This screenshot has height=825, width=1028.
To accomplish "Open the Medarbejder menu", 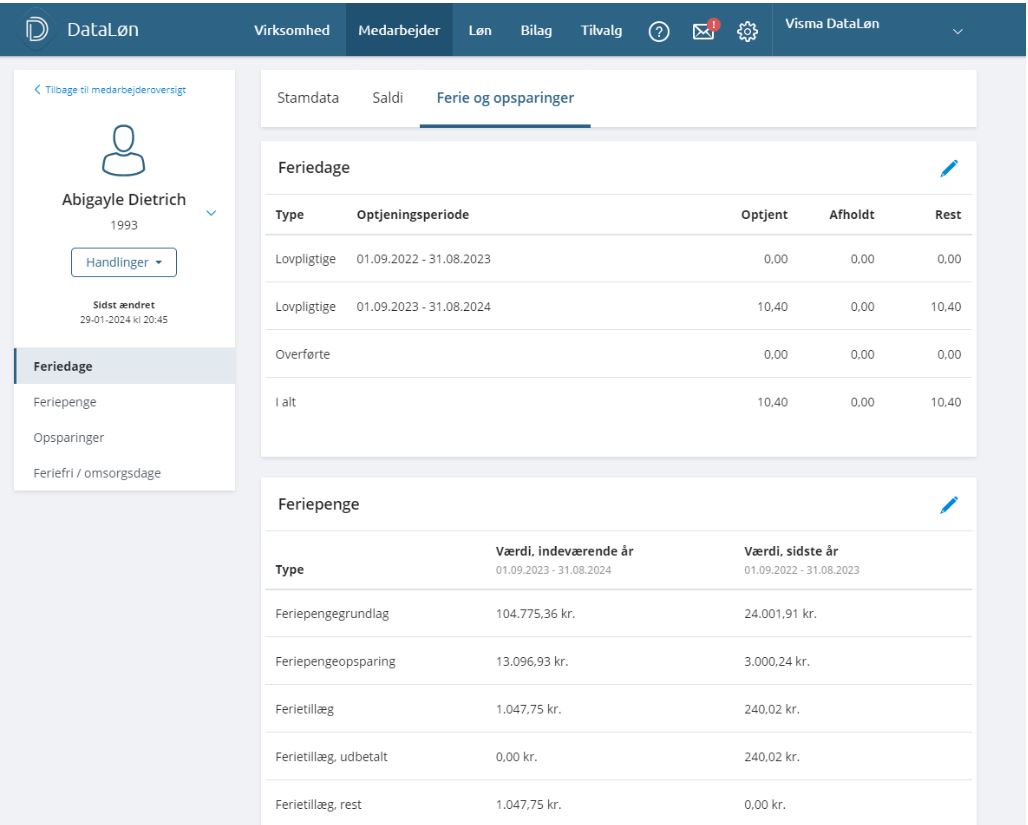I will [399, 30].
